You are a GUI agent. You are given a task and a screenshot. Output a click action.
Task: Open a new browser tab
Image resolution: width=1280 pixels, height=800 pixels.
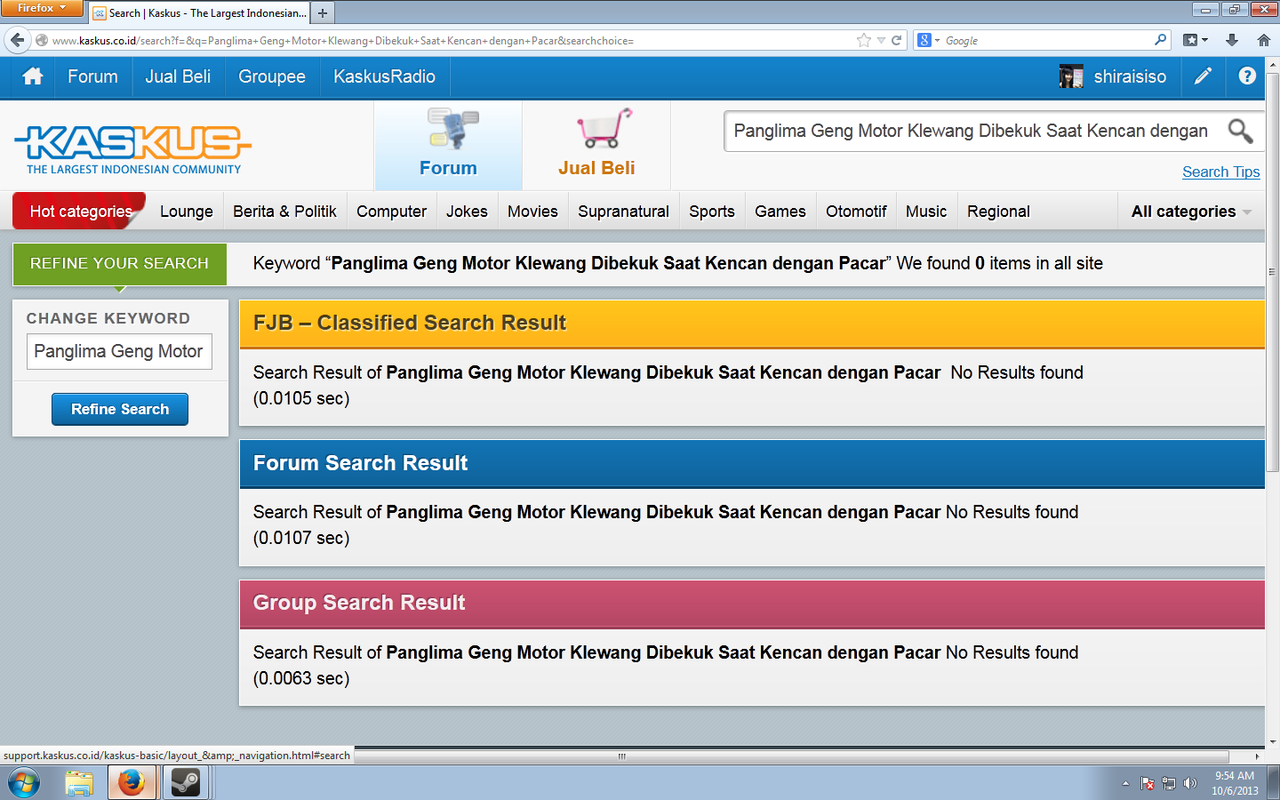pyautogui.click(x=323, y=13)
